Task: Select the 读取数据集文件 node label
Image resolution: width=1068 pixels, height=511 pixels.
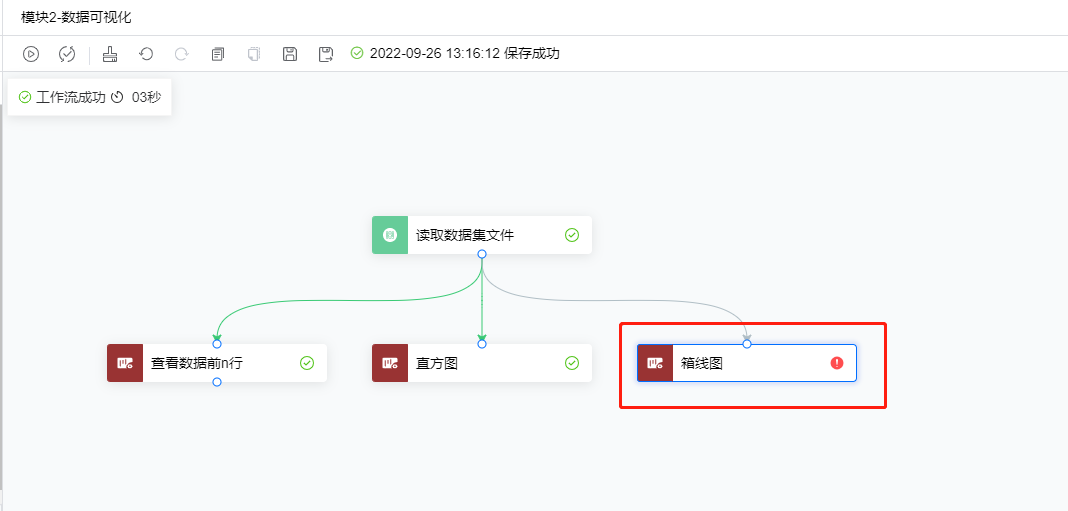Action: pos(465,236)
